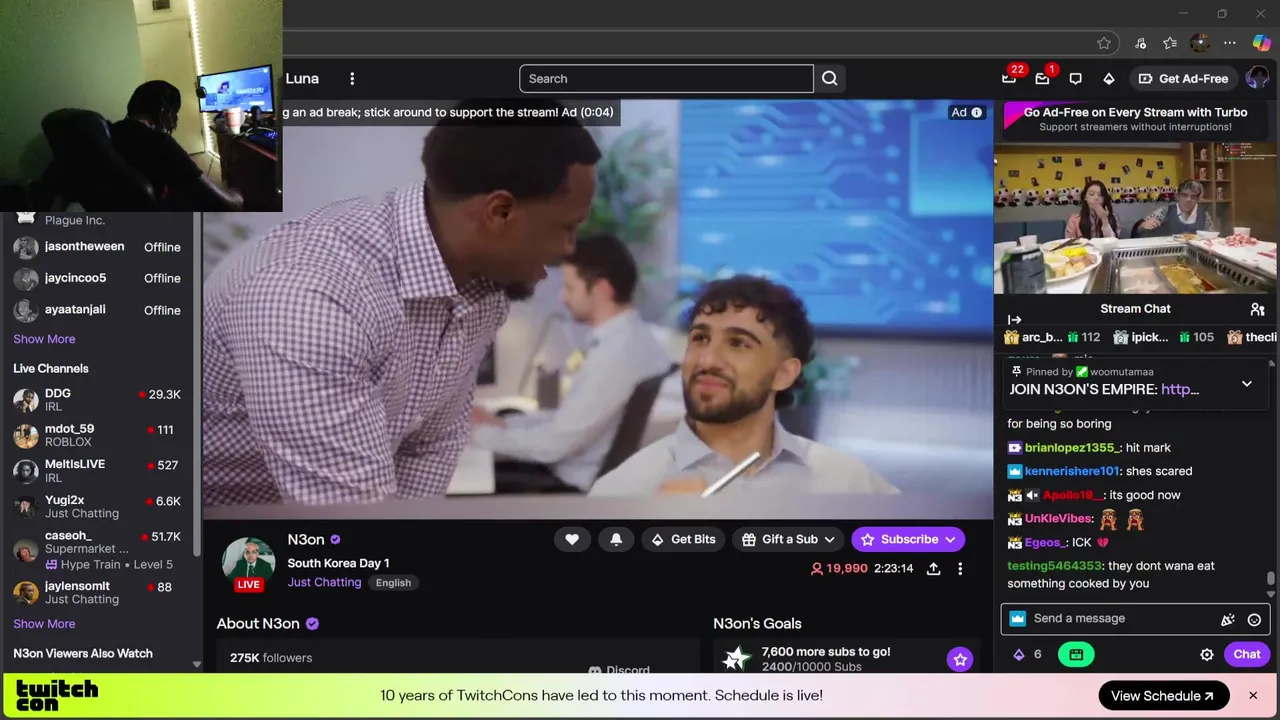Click the Ipick top gifter badge
Viewport: 1280px width, 720px height.
[x=1164, y=337]
